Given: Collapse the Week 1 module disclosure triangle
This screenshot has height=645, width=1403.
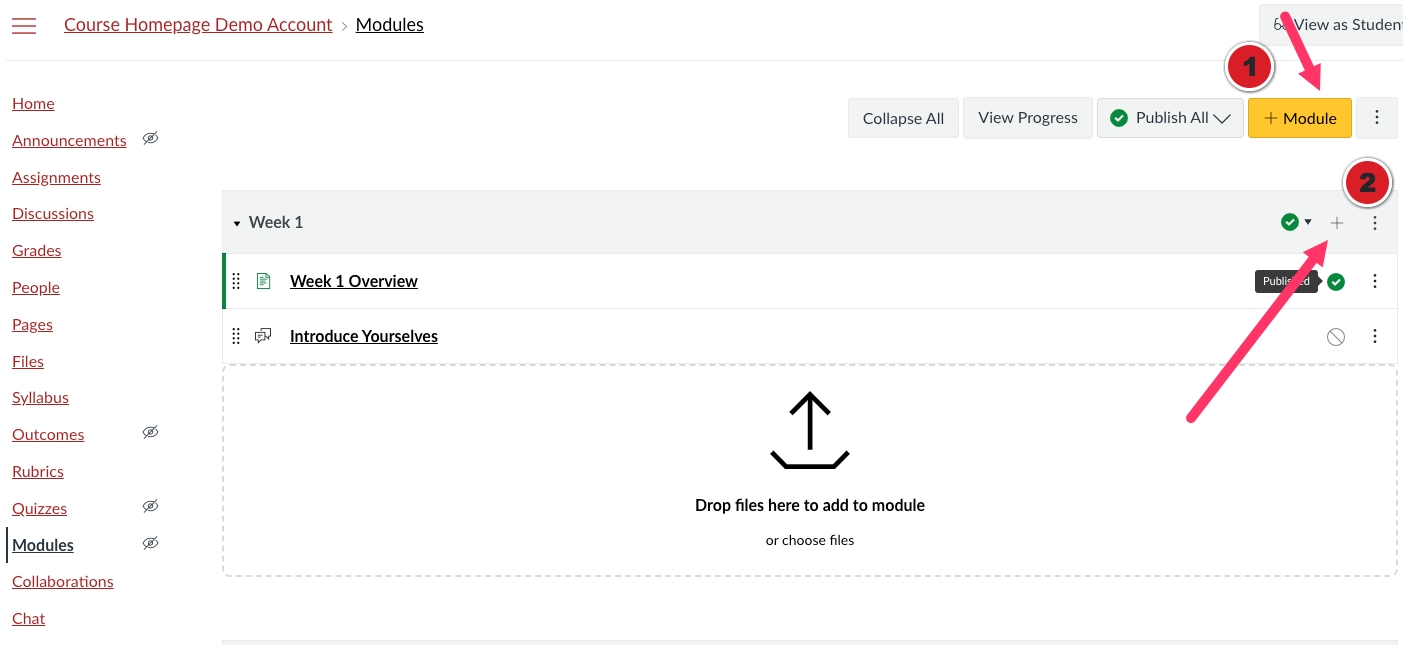Looking at the screenshot, I should (237, 222).
